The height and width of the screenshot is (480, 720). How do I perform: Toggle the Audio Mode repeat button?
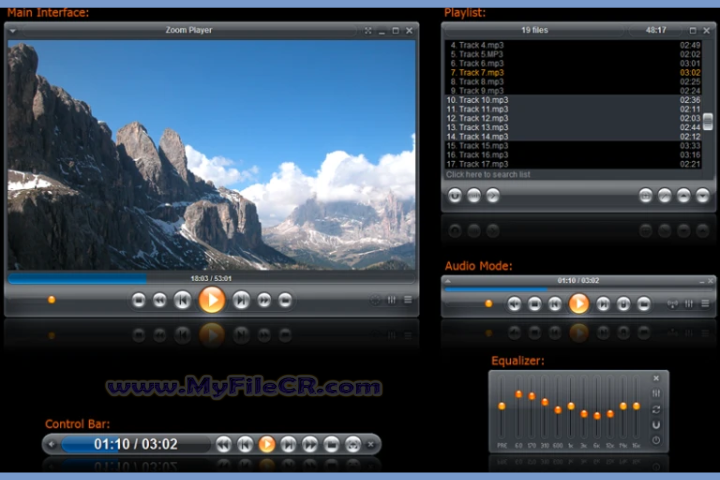[x=623, y=304]
